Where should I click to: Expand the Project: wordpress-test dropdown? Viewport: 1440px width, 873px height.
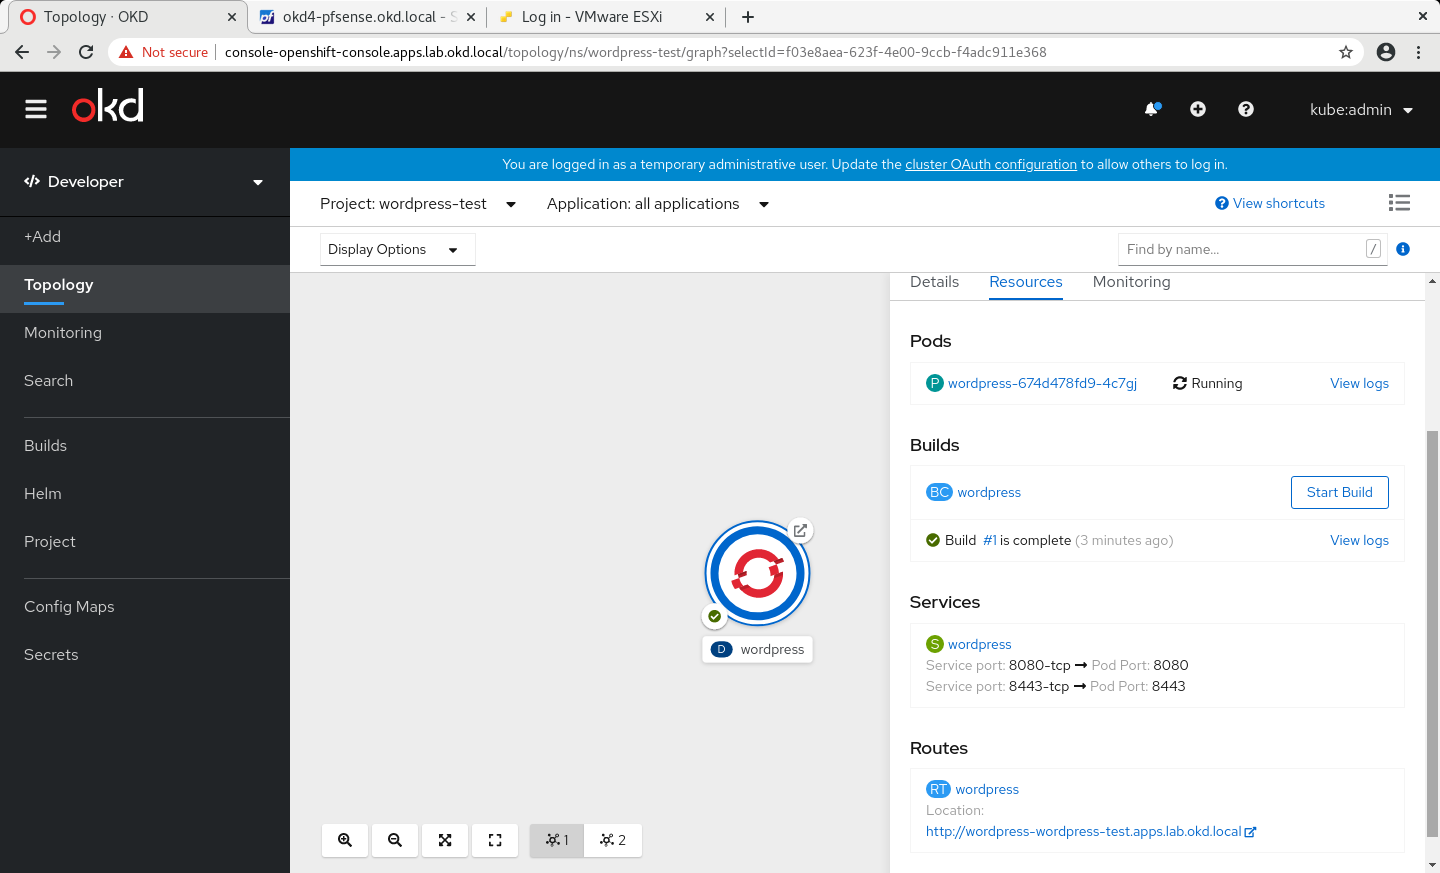[x=418, y=204]
